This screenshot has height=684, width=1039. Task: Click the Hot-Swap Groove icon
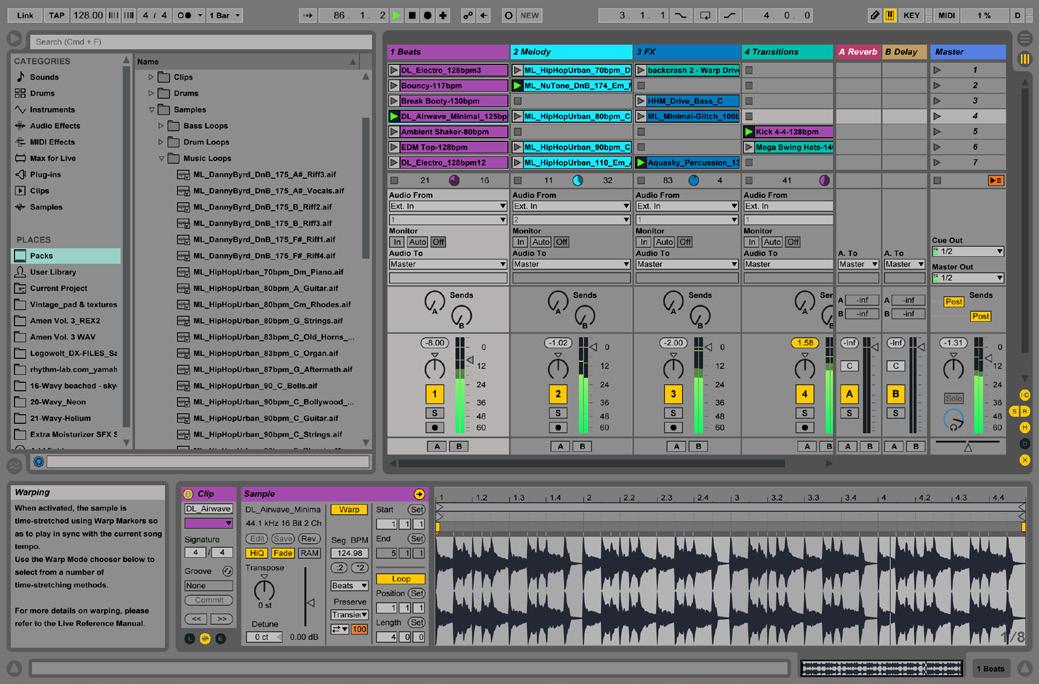(x=227, y=571)
